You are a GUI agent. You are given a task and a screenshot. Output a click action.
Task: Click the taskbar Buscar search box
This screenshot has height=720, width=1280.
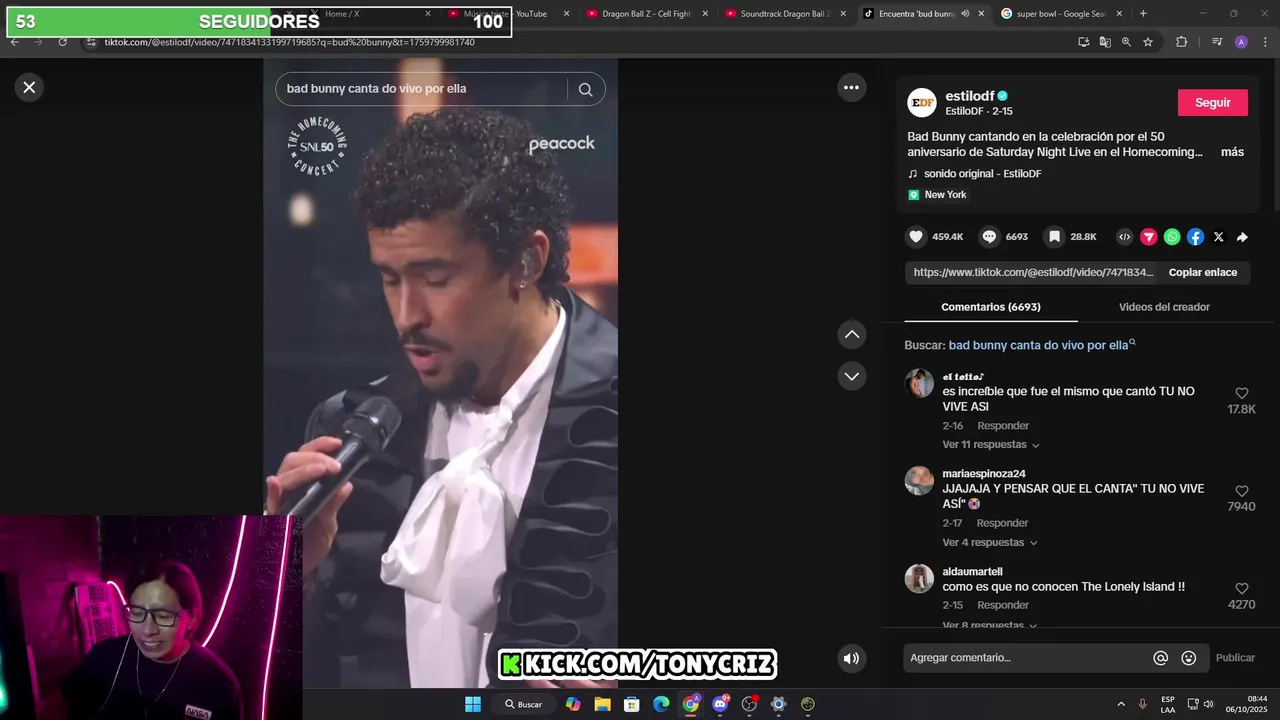[x=524, y=704]
